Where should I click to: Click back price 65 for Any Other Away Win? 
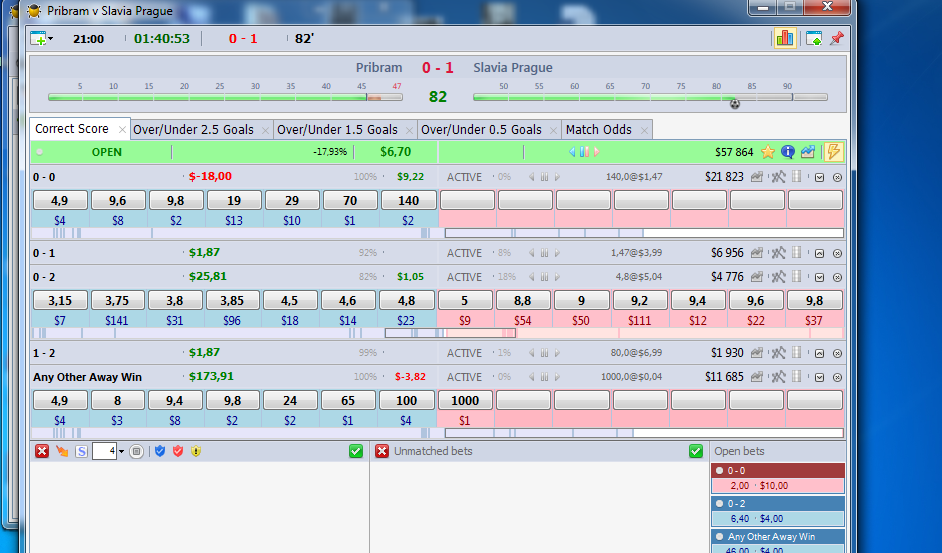point(348,400)
